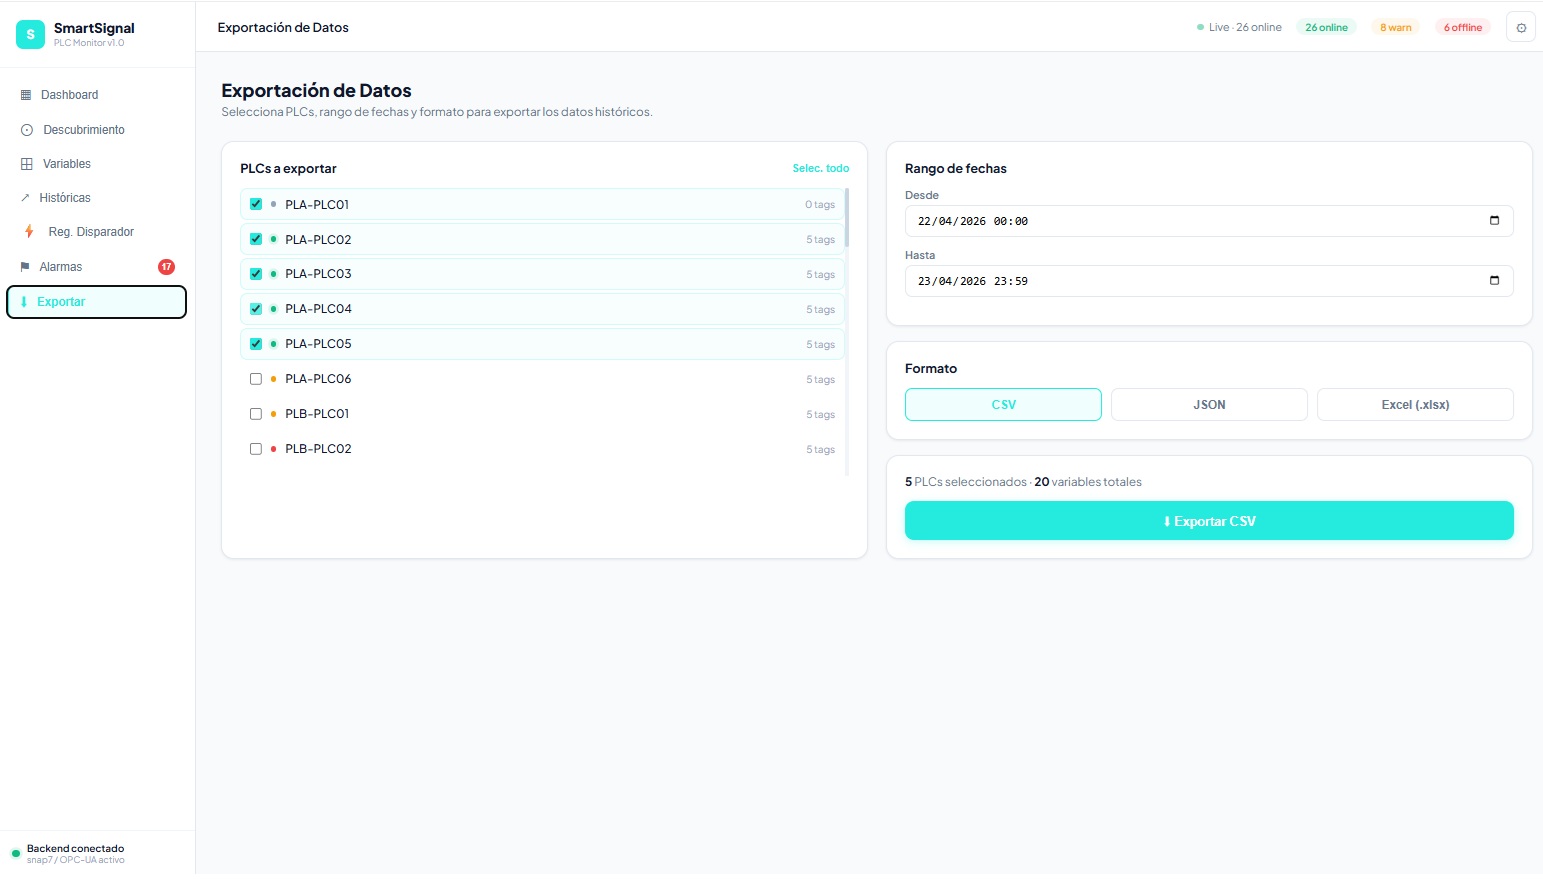Click the '0 tags' text for PLA-PLC01
Image resolution: width=1543 pixels, height=879 pixels.
(x=820, y=205)
